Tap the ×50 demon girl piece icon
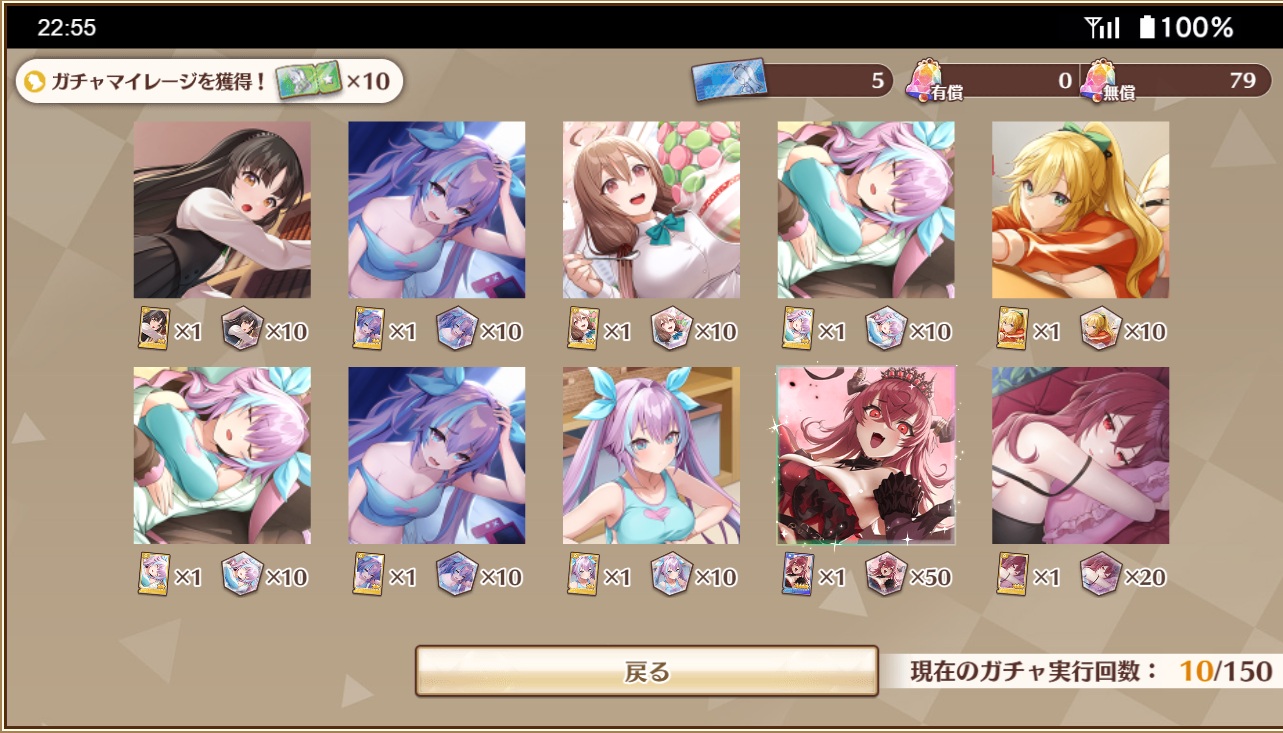 pyautogui.click(x=885, y=575)
